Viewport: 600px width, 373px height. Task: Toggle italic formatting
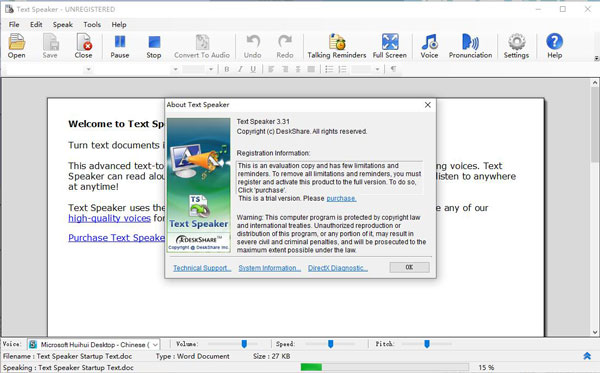click(x=240, y=69)
